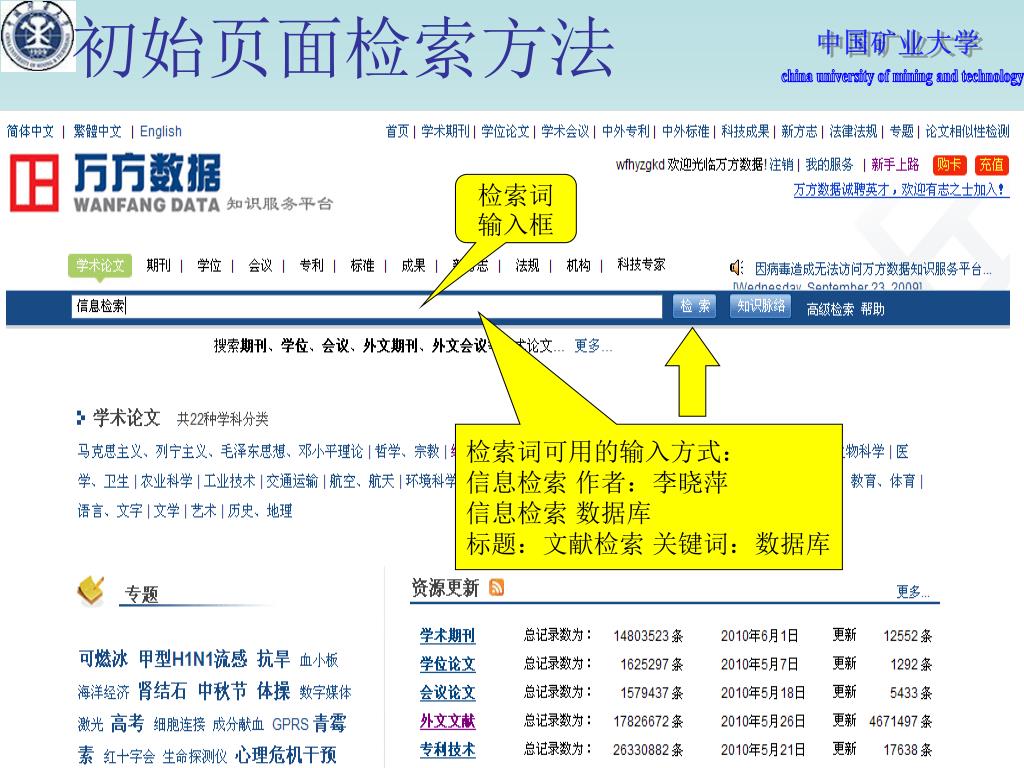Screen dimensions: 1024x768
Task: Open 高级检索 advanced search link
Action: pos(830,309)
